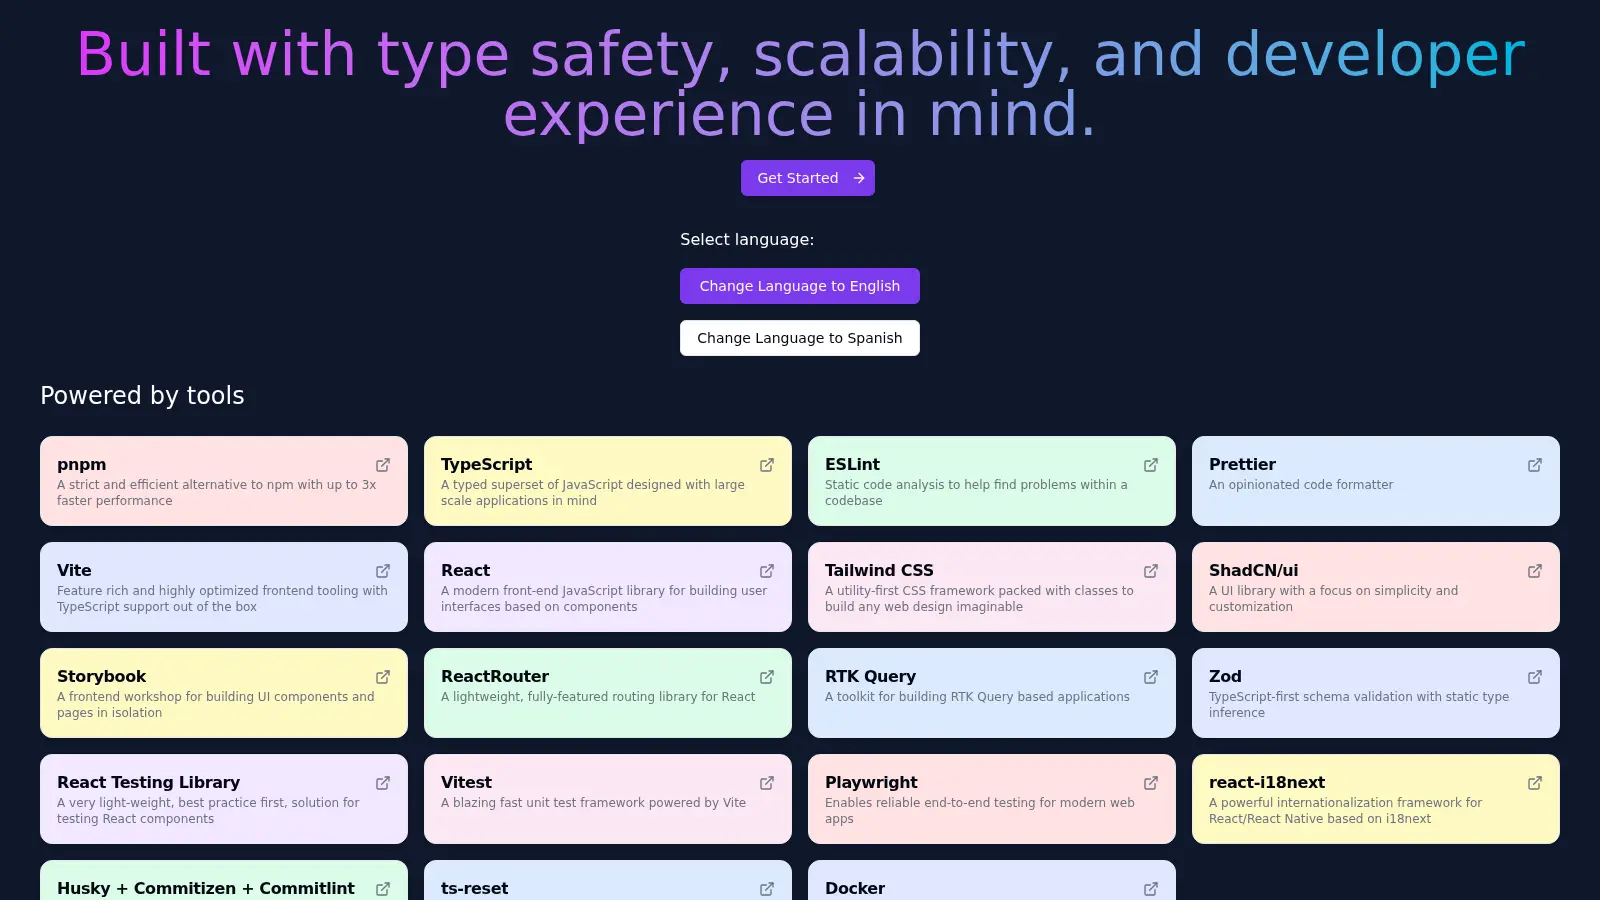Click 'A powerful internationalization framework' description
Viewport: 1600px width, 900px height.
tap(1345, 810)
